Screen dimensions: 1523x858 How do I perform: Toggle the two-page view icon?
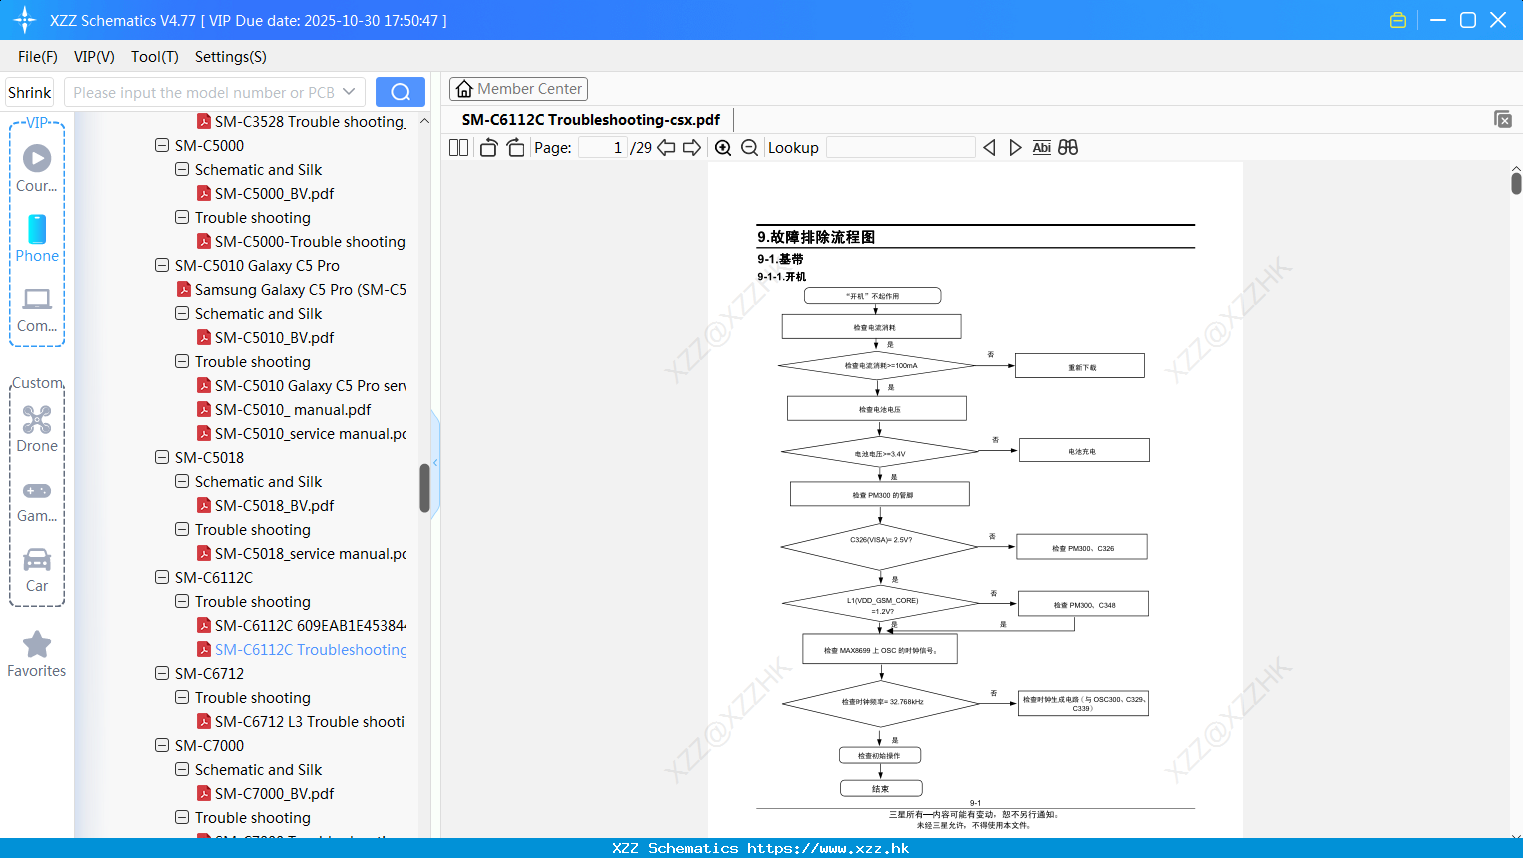459,147
